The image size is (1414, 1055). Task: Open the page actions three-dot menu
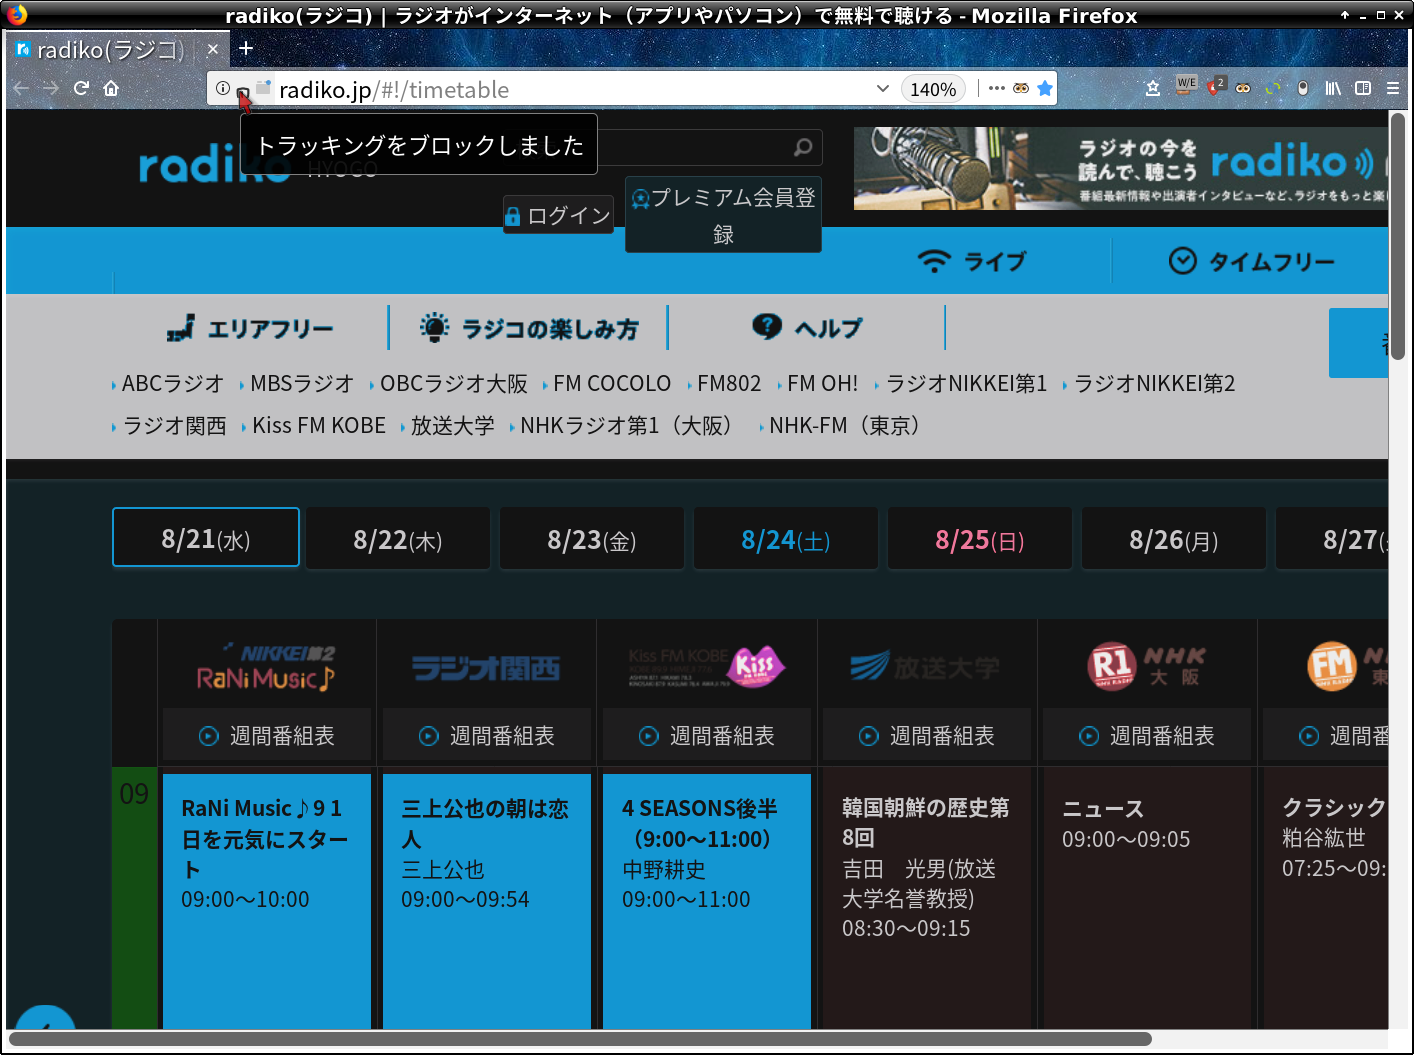996,88
